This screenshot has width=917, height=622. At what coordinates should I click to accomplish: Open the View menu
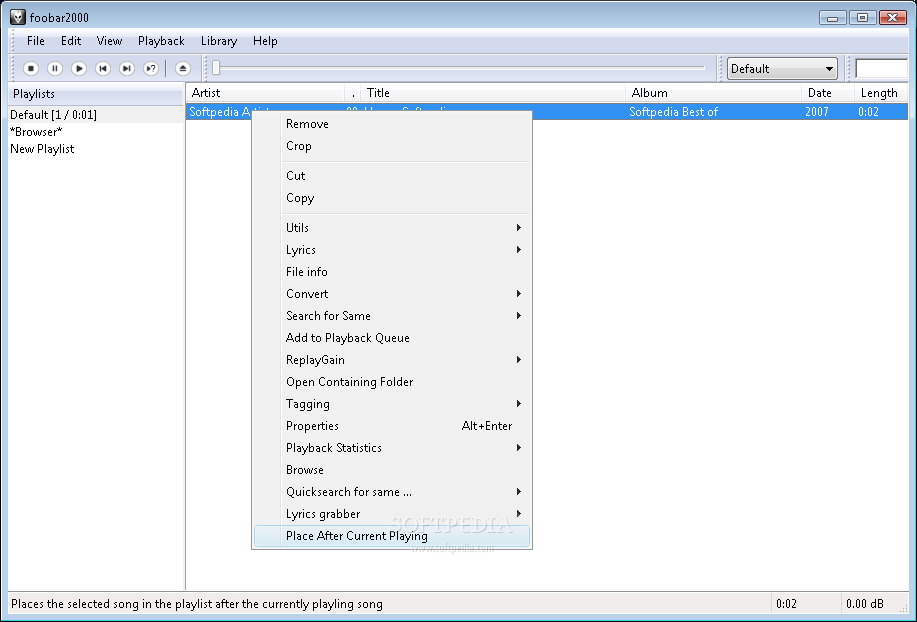[109, 41]
